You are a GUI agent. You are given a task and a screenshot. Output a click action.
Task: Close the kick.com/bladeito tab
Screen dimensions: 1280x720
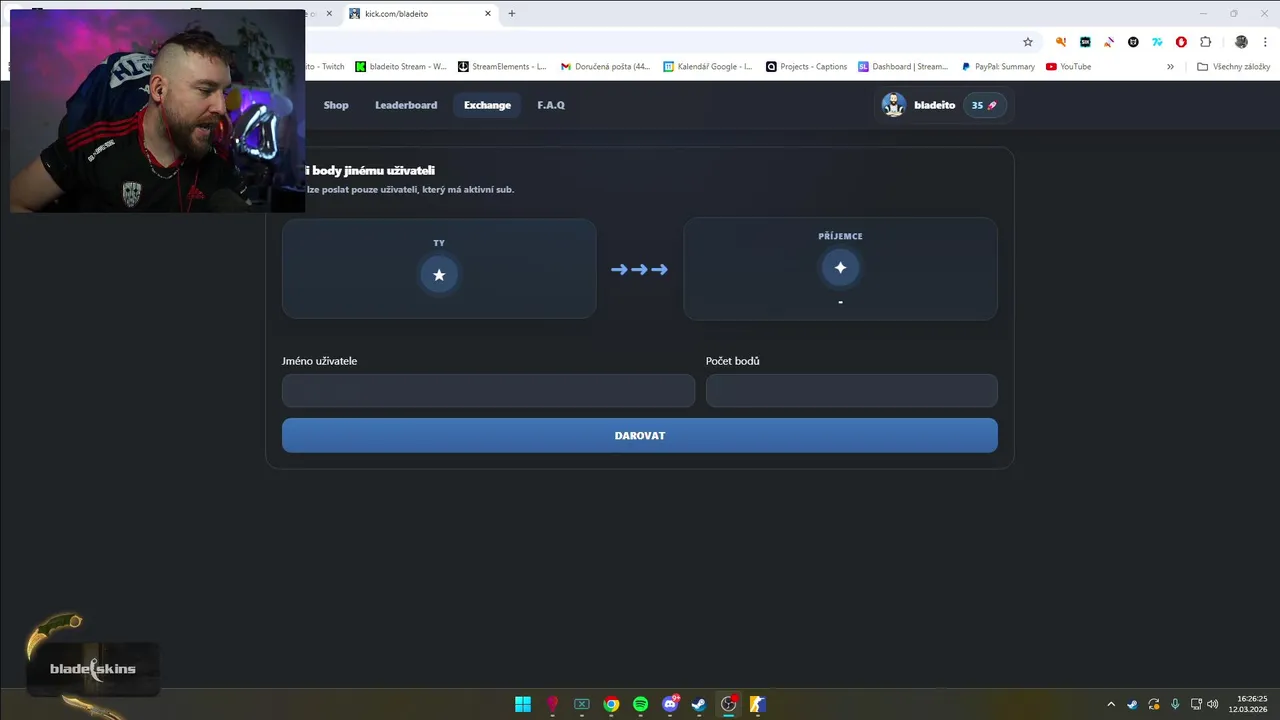click(488, 14)
